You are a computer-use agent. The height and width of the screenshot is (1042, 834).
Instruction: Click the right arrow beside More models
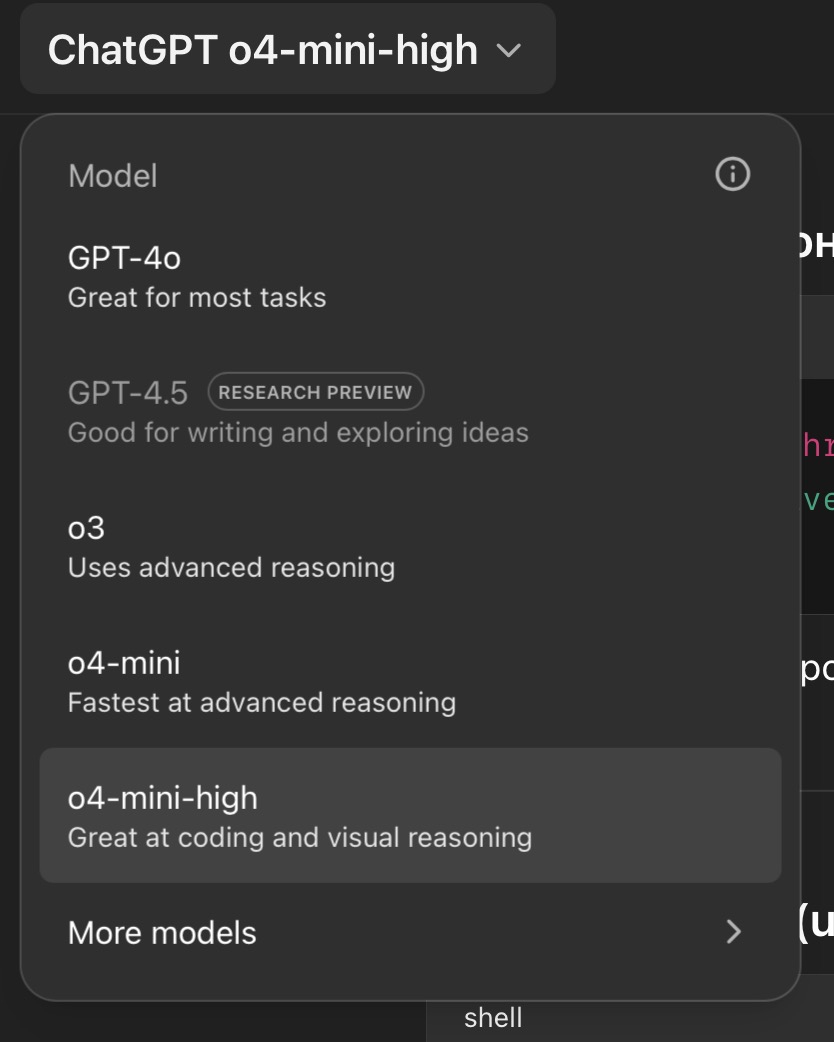click(734, 932)
